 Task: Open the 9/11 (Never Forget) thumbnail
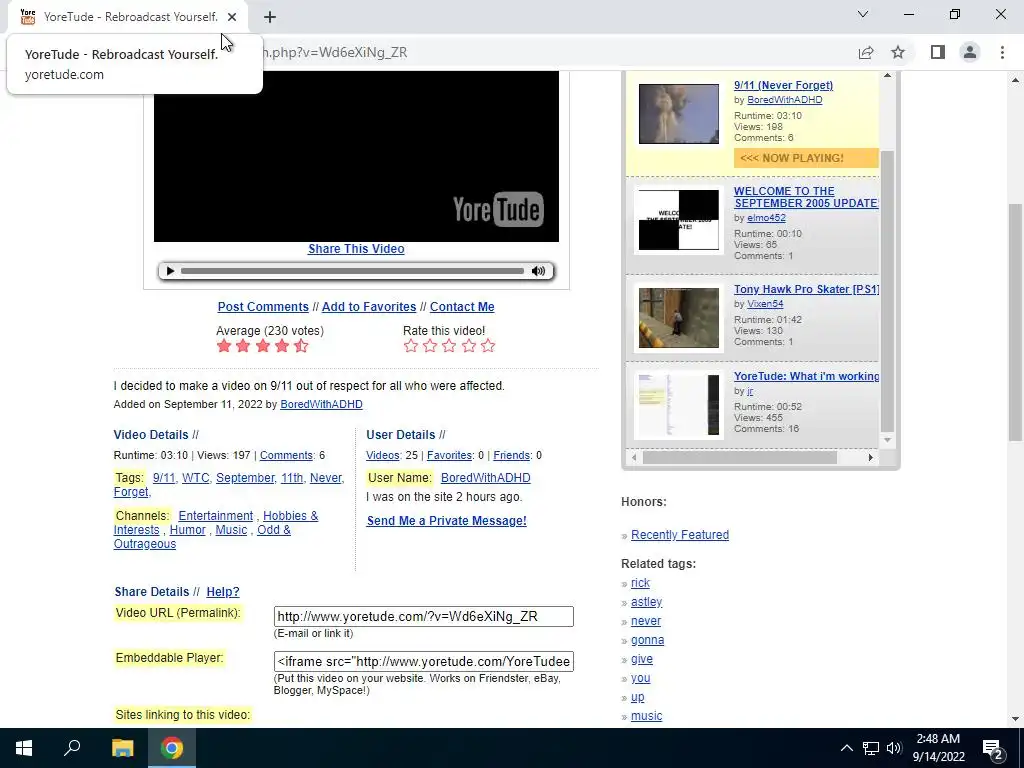[x=679, y=114]
